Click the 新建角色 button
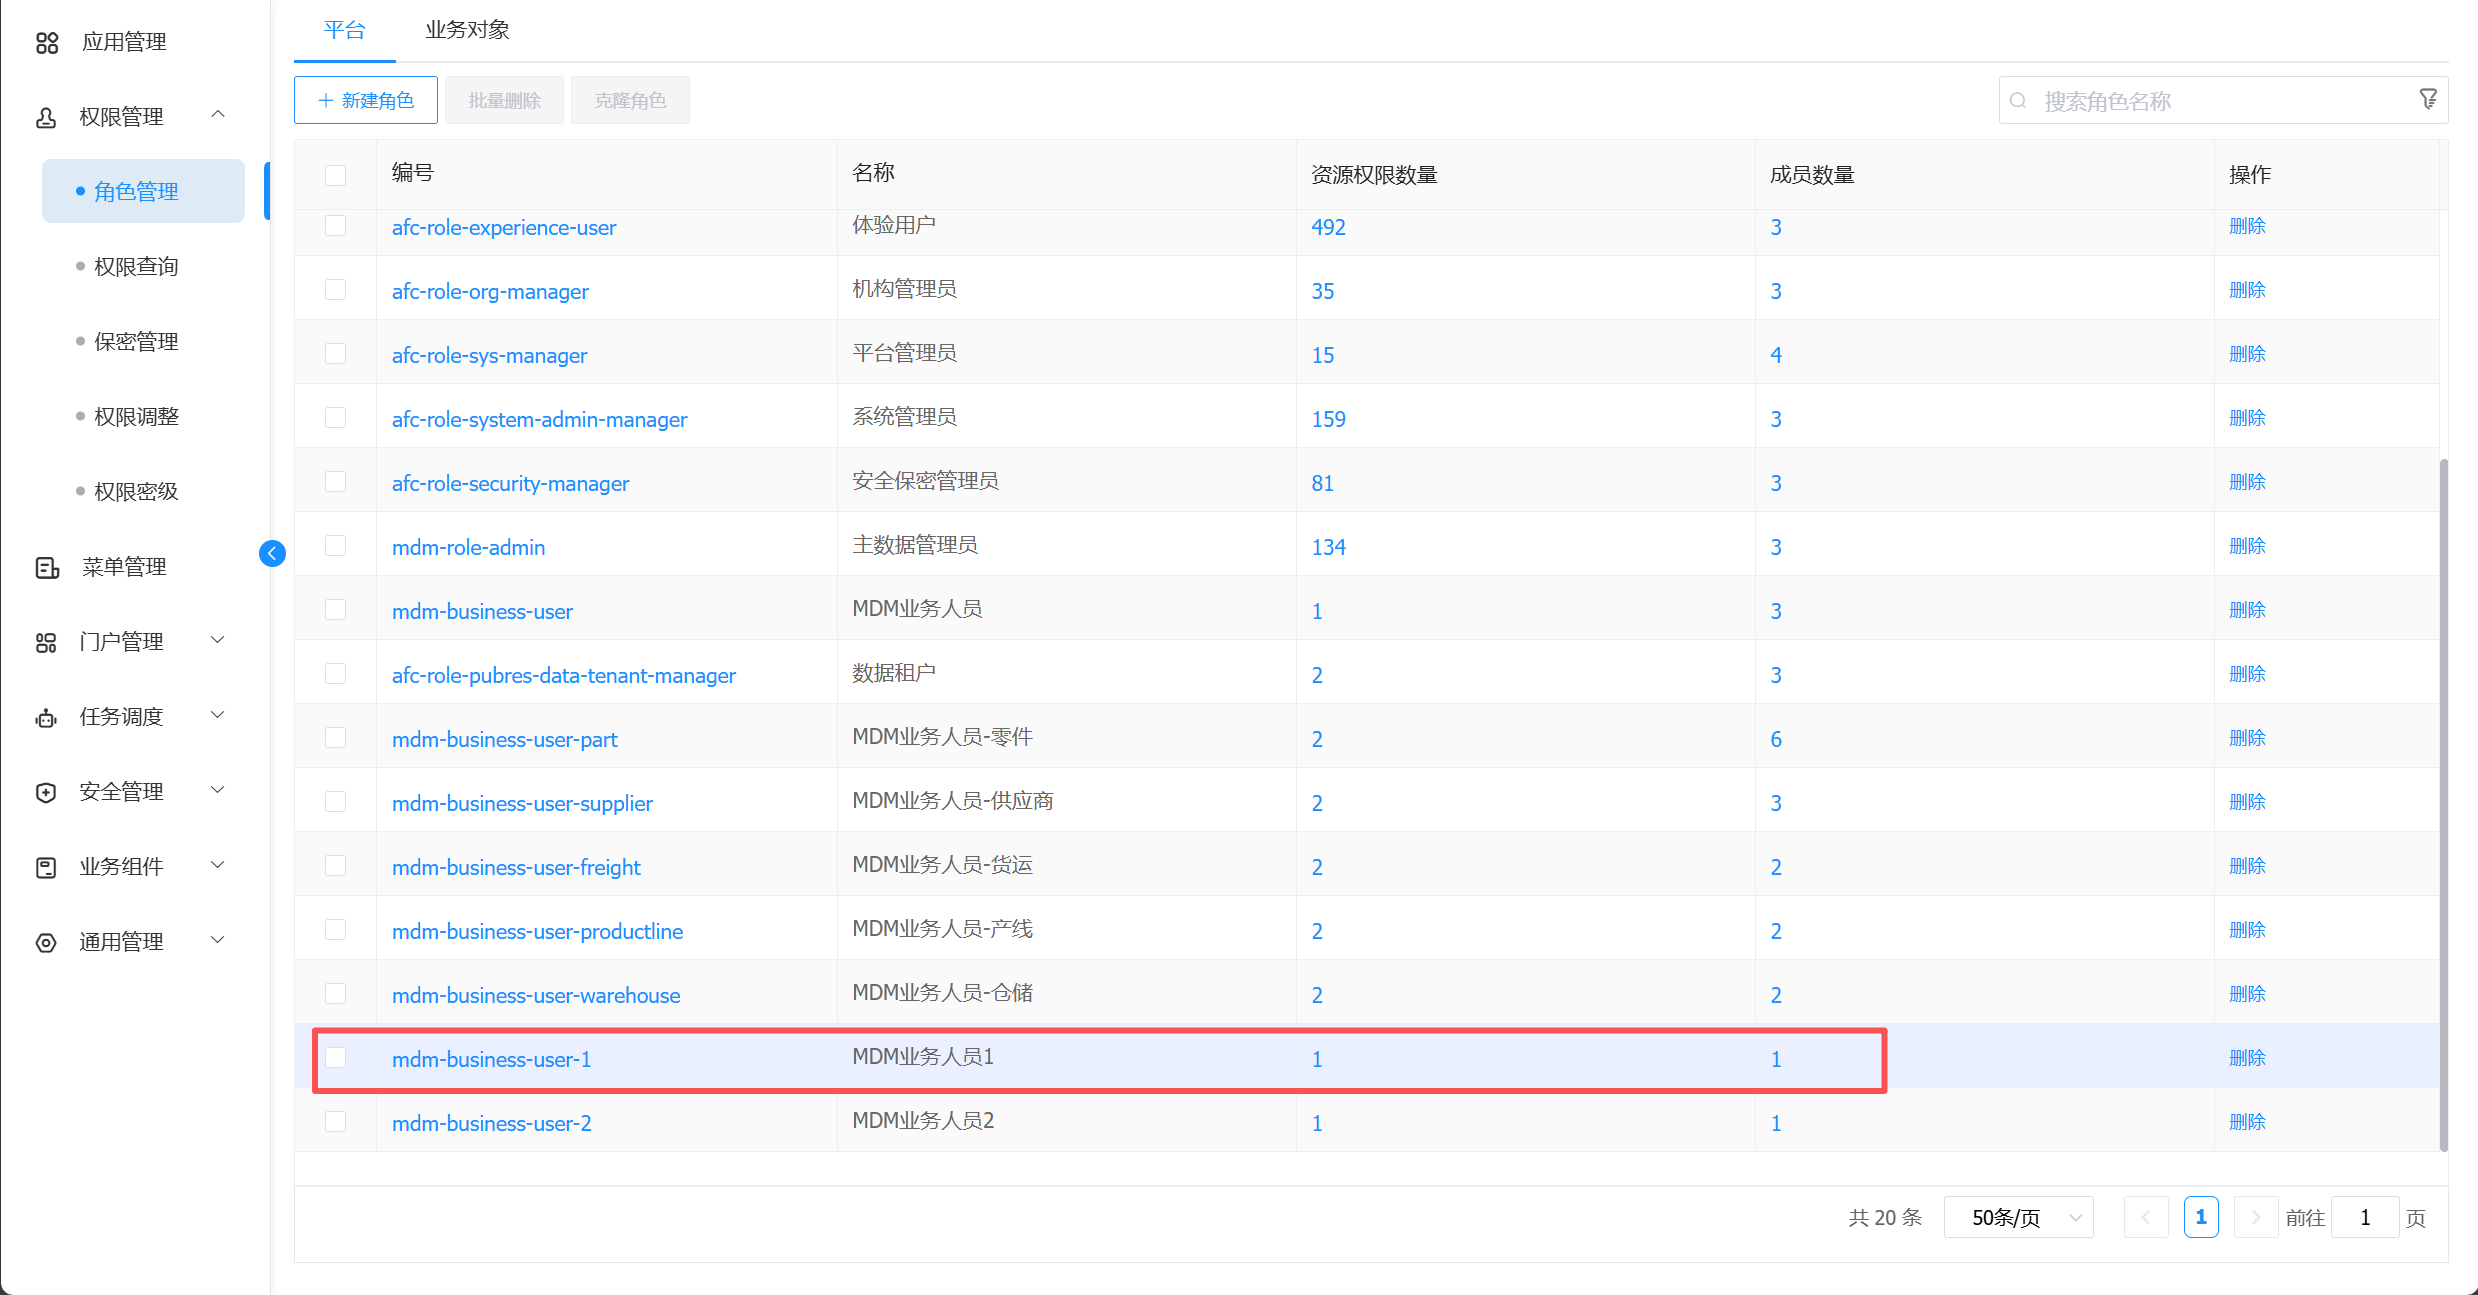Screen dimensions: 2478x1295 pos(366,101)
